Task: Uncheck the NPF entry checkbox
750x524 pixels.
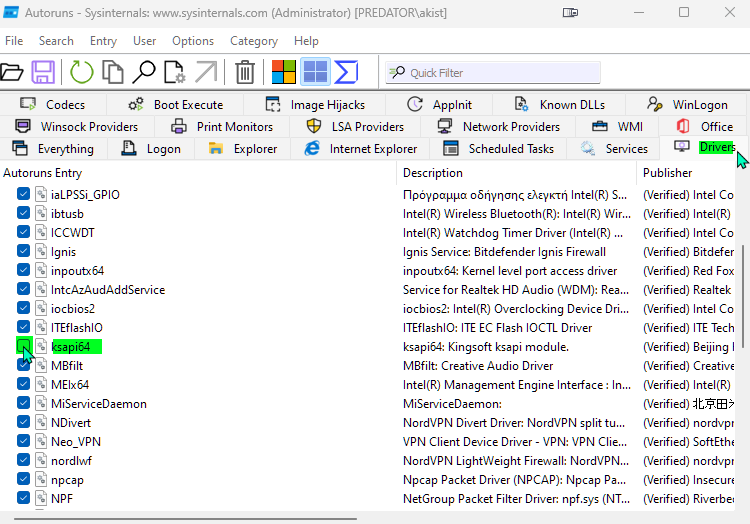Action: point(23,498)
